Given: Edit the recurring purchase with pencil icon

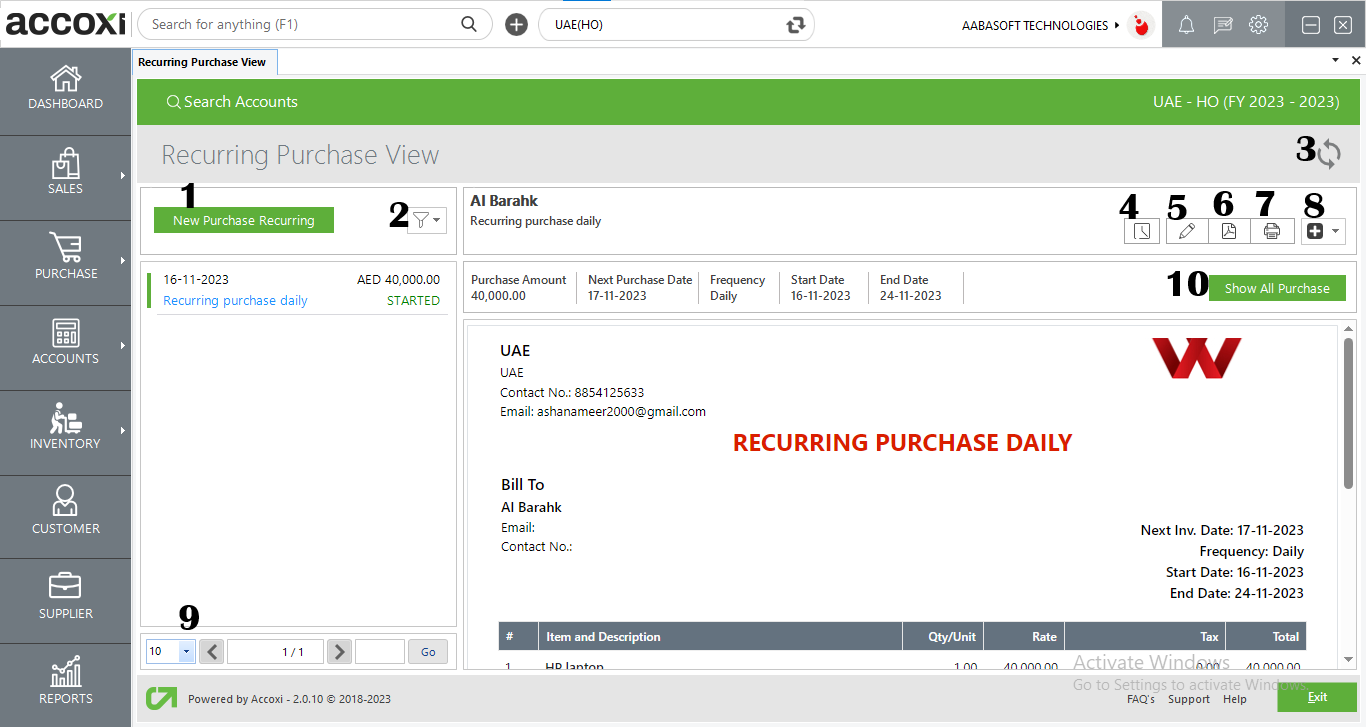Looking at the screenshot, I should point(1186,231).
